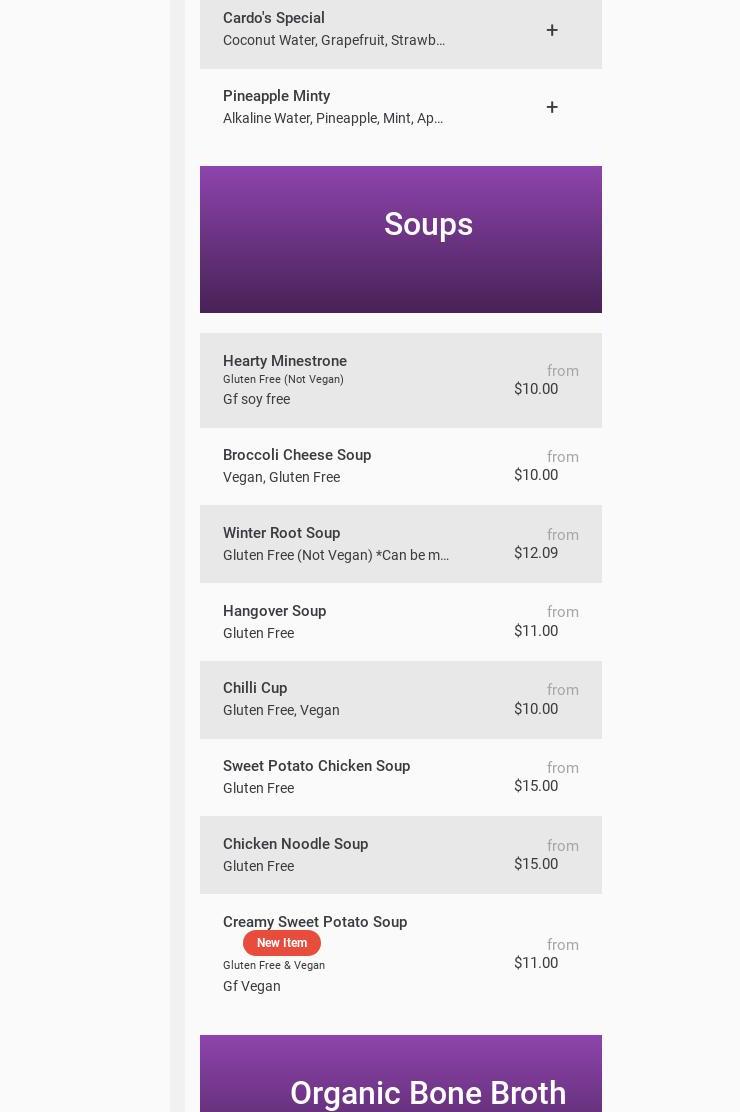Click Broccoli Cheese Soup $10.00 price
The image size is (740, 1112).
pyautogui.click(x=536, y=475)
